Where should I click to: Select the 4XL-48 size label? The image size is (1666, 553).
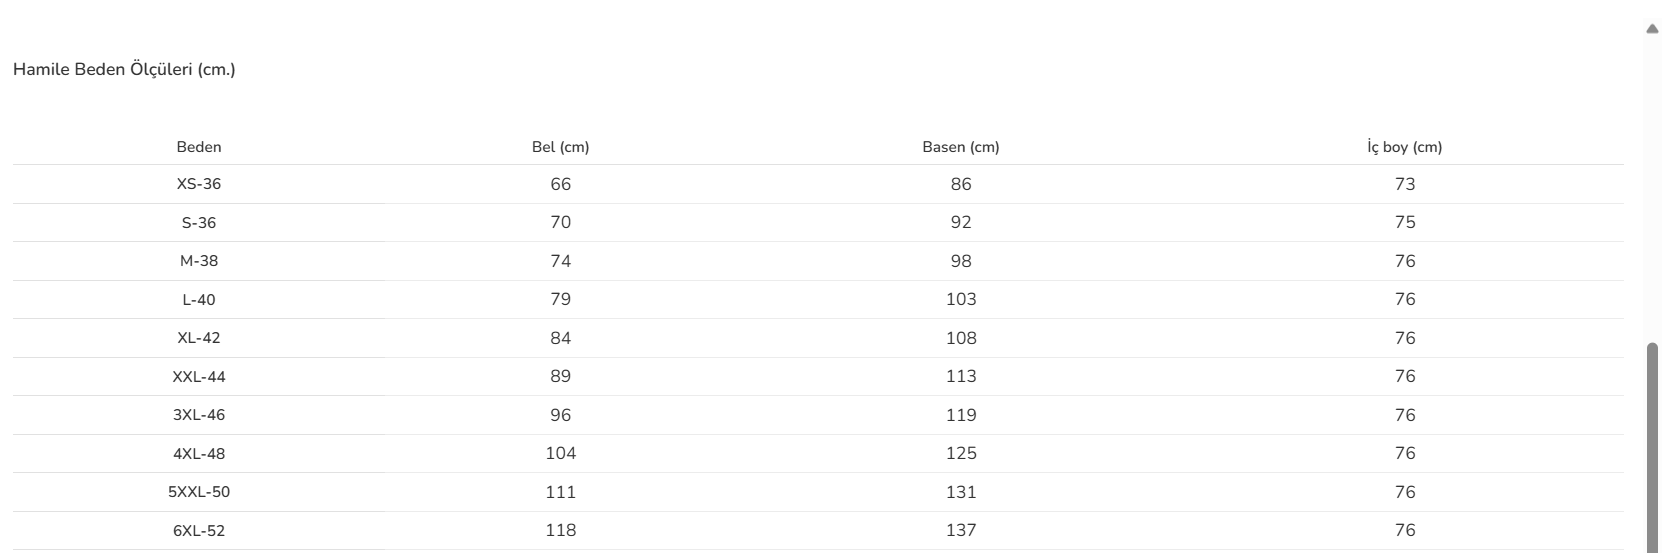(x=199, y=454)
